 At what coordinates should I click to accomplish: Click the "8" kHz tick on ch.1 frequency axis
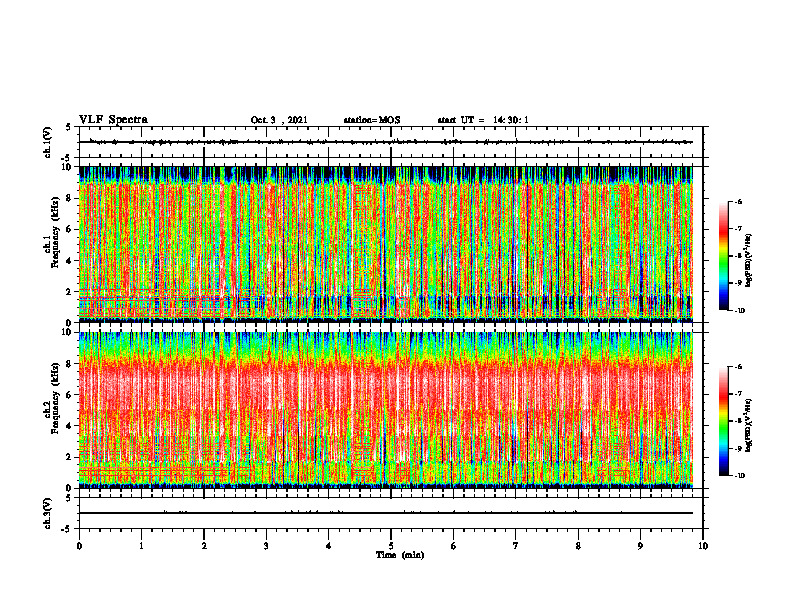[x=70, y=198]
